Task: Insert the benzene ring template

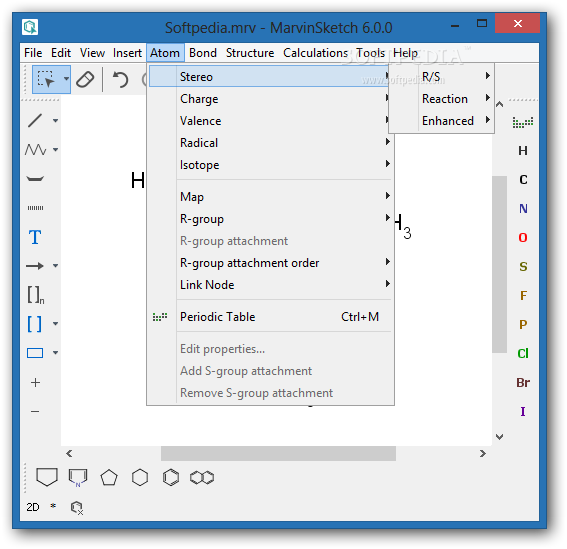Action: pyautogui.click(x=171, y=478)
